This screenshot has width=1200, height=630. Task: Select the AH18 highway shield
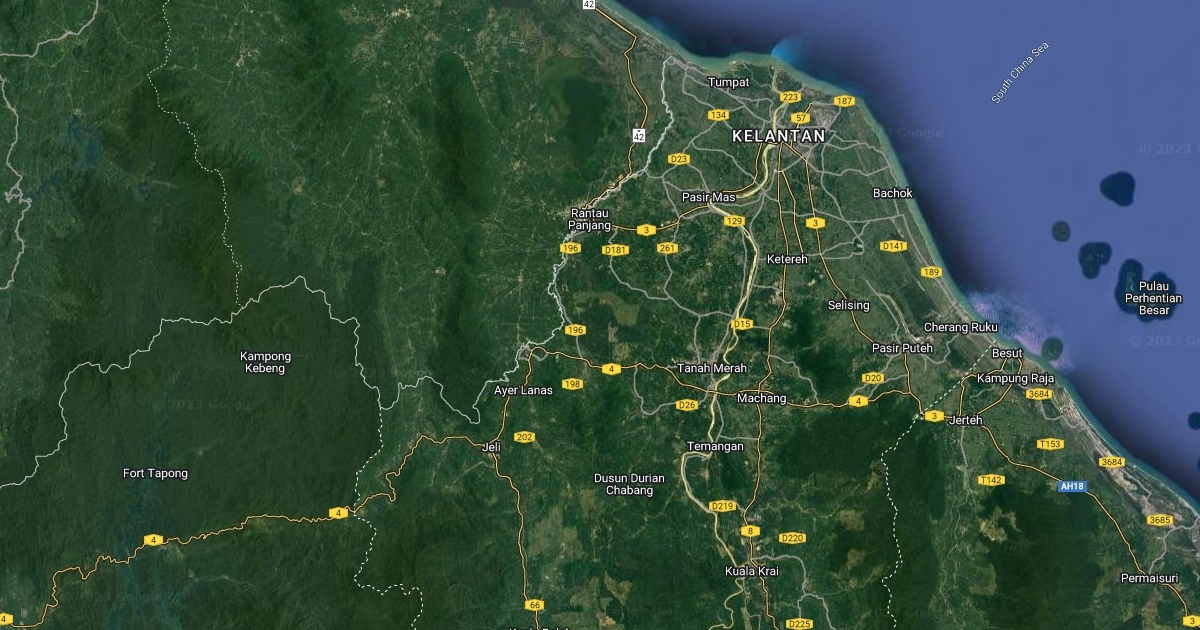[1071, 487]
